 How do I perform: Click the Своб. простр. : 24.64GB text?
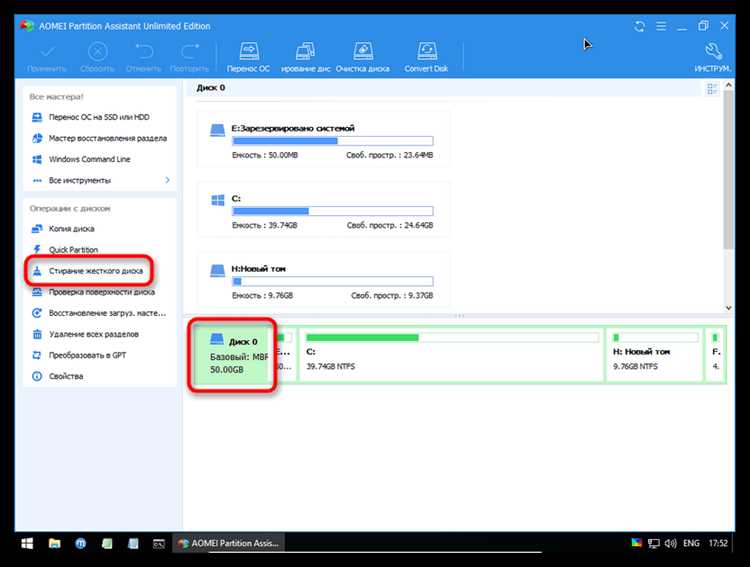[390, 225]
